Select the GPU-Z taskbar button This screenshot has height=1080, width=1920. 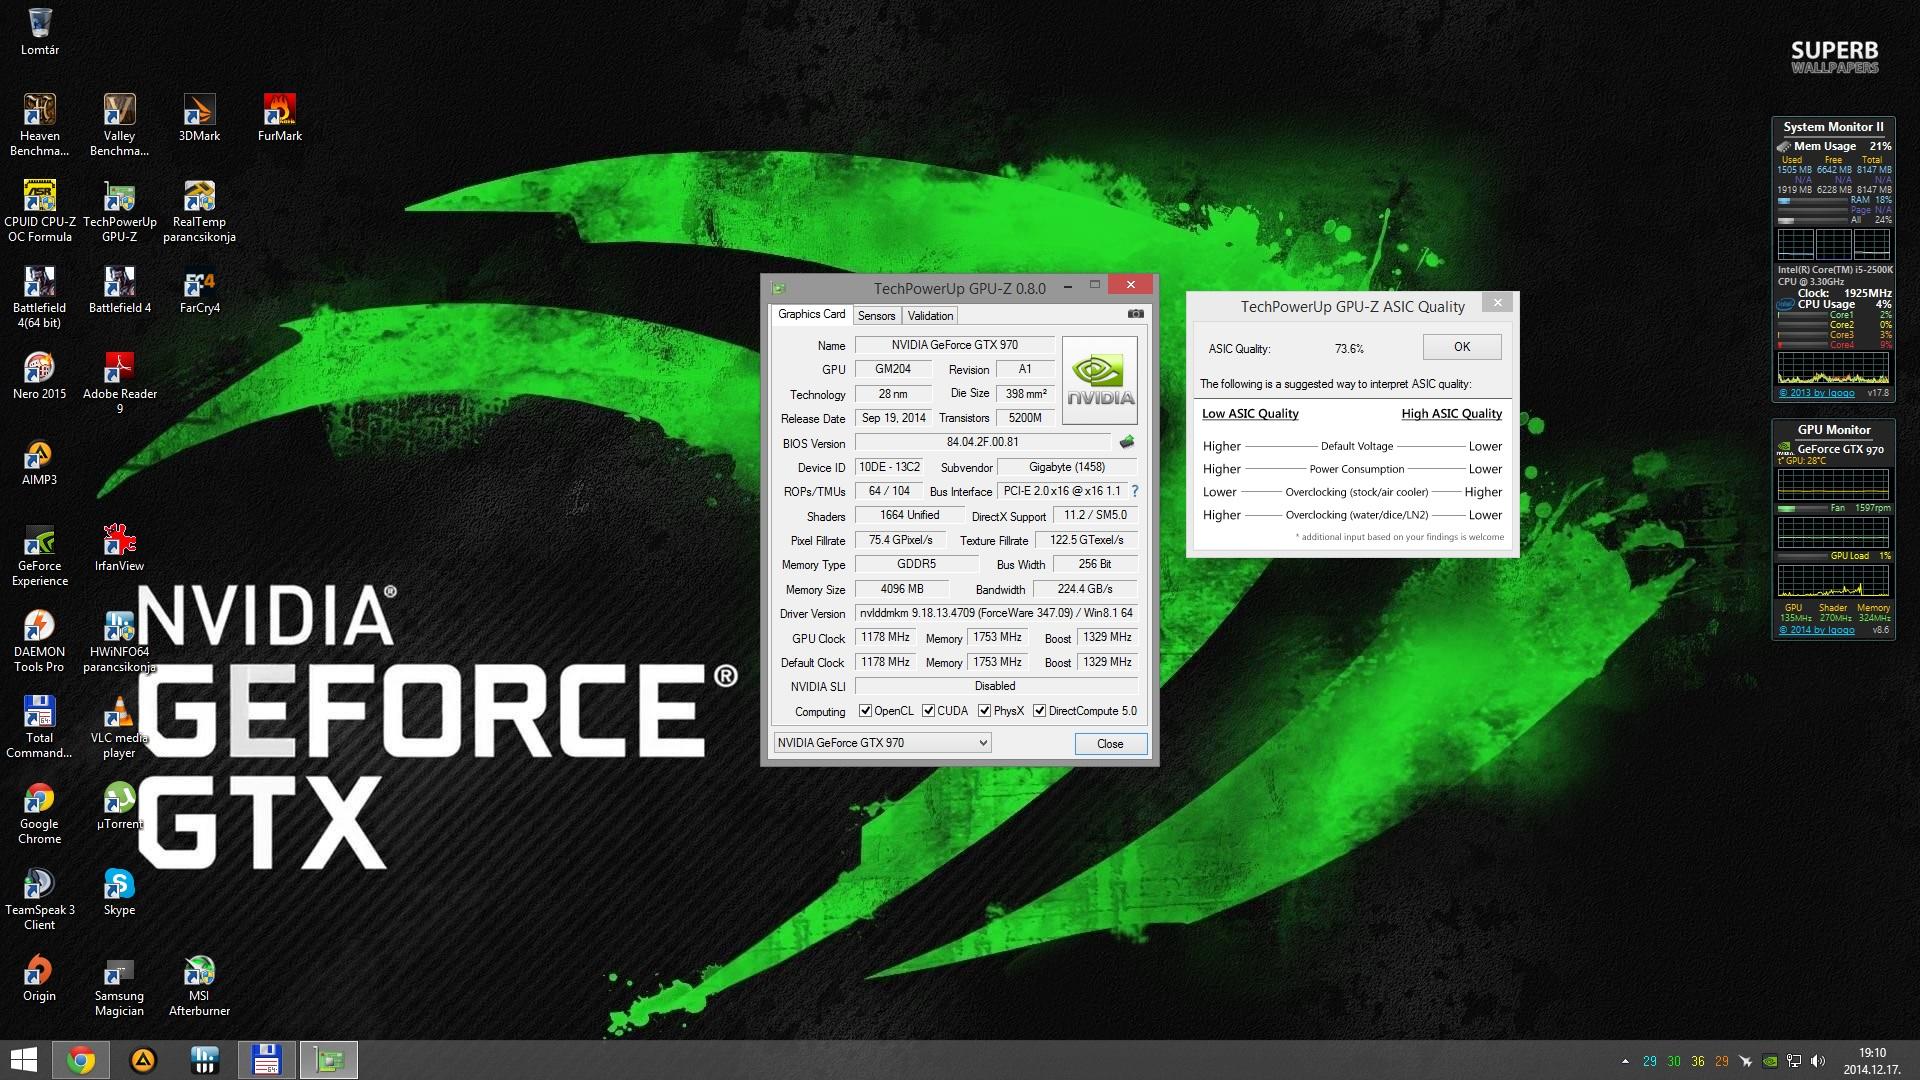[329, 1060]
